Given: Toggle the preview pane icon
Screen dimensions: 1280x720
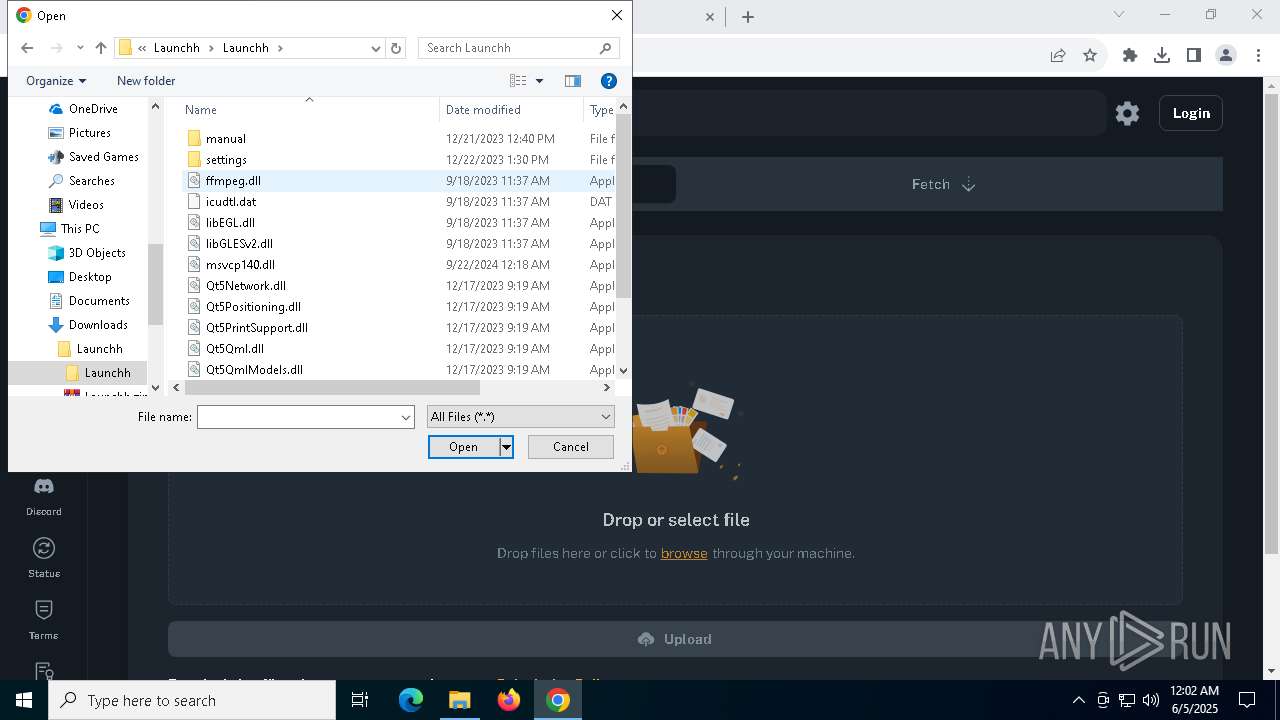Looking at the screenshot, I should click(x=573, y=81).
